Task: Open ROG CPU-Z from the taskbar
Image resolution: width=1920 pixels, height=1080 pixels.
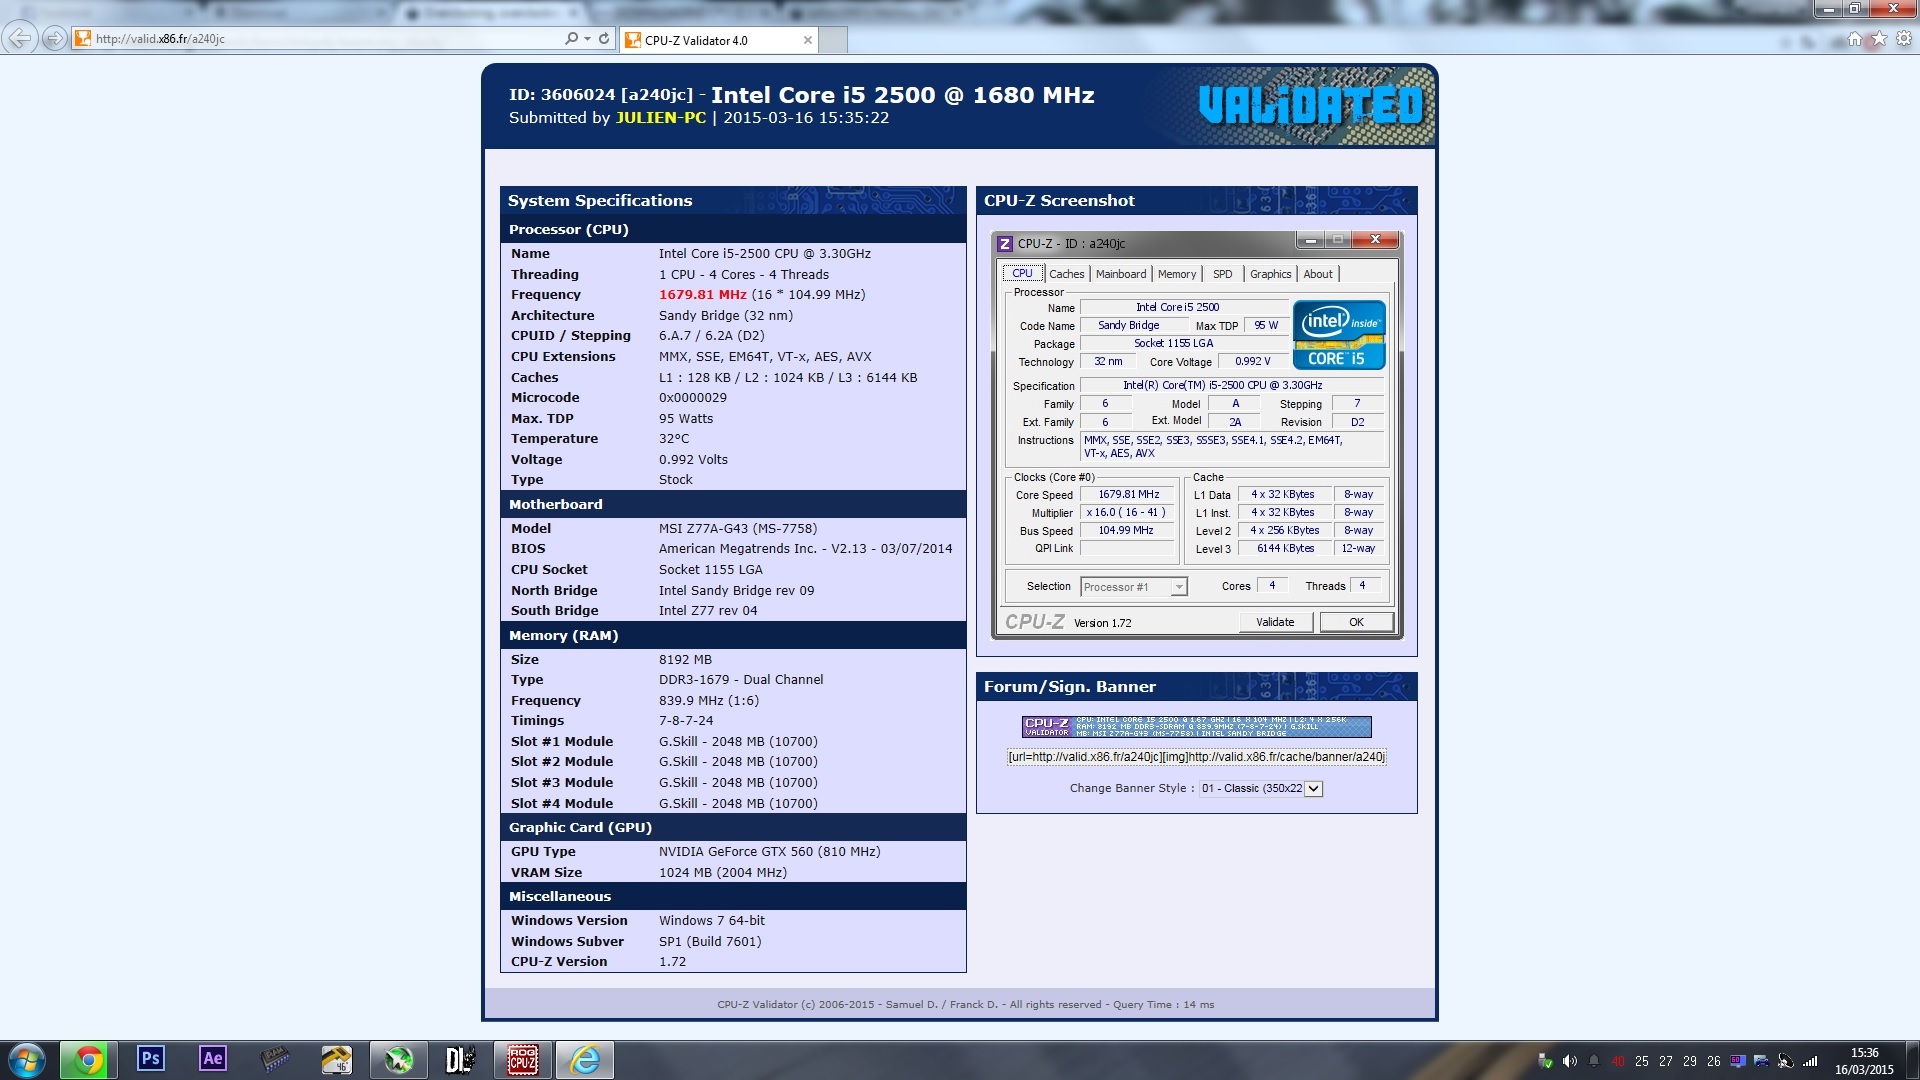Action: click(522, 1059)
